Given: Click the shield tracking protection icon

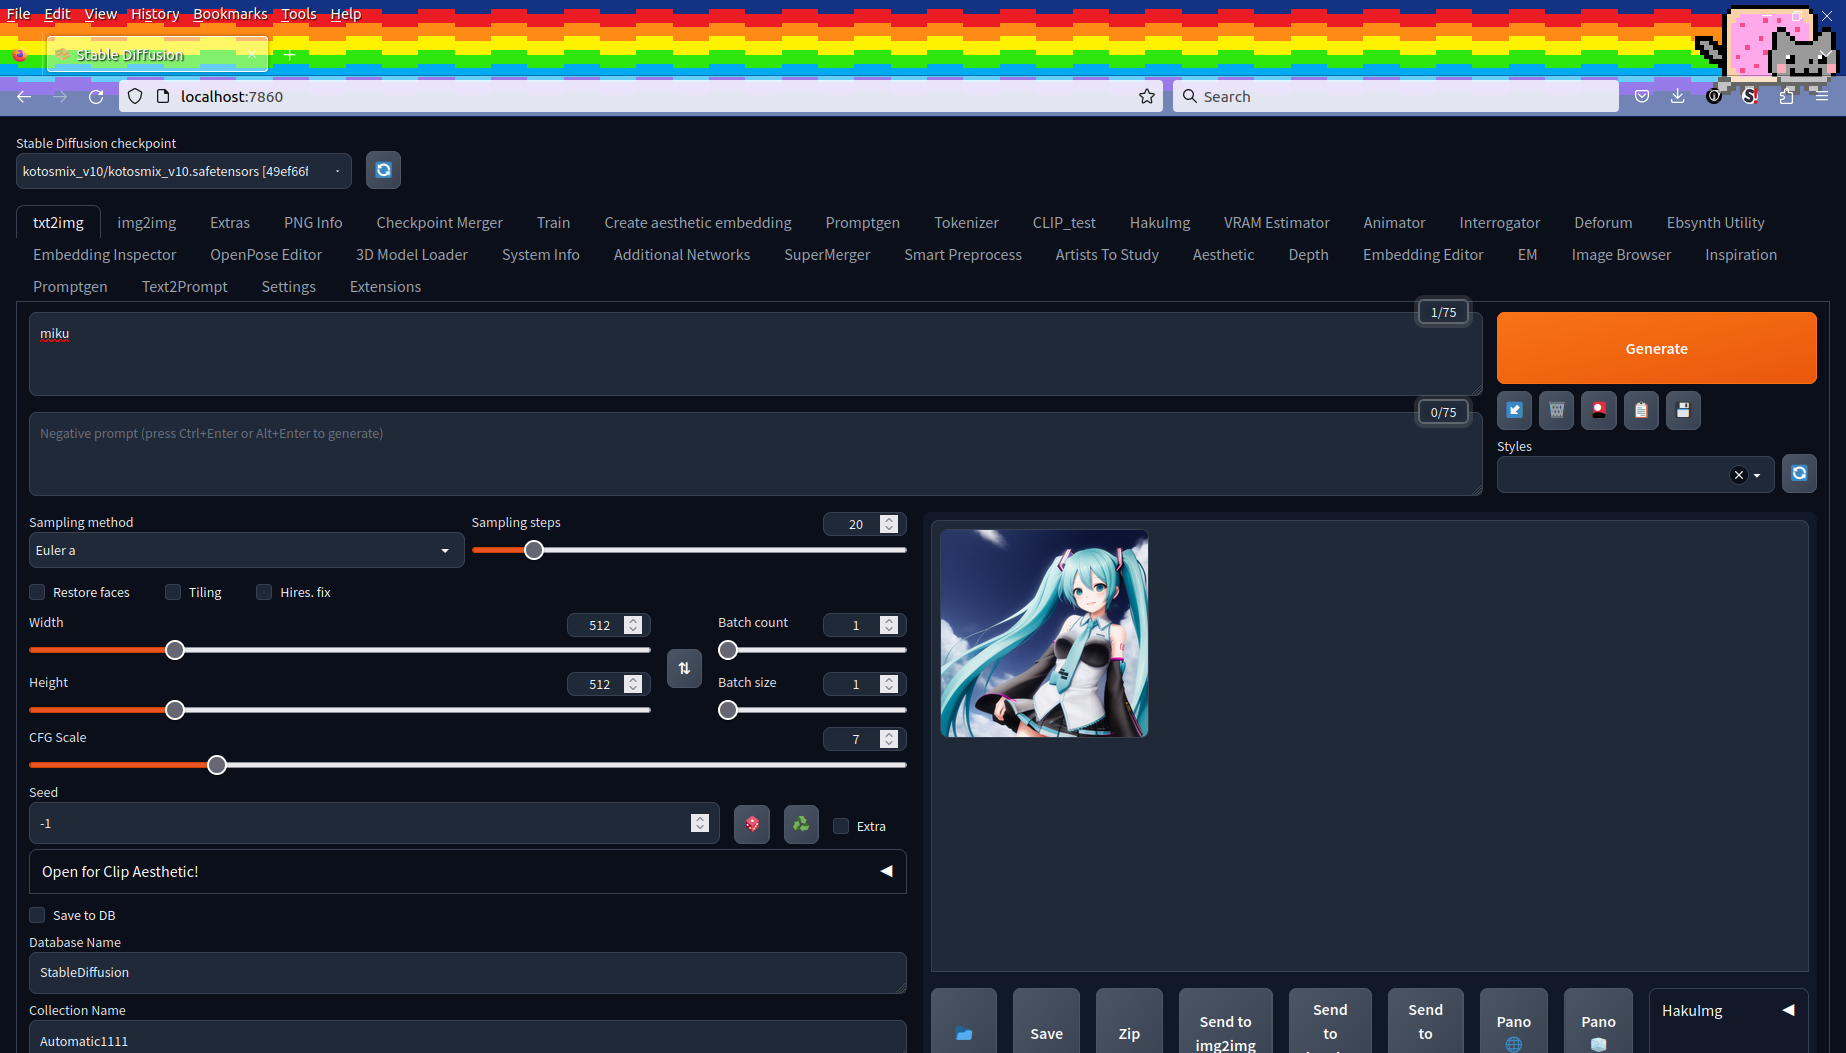Looking at the screenshot, I should pos(135,96).
